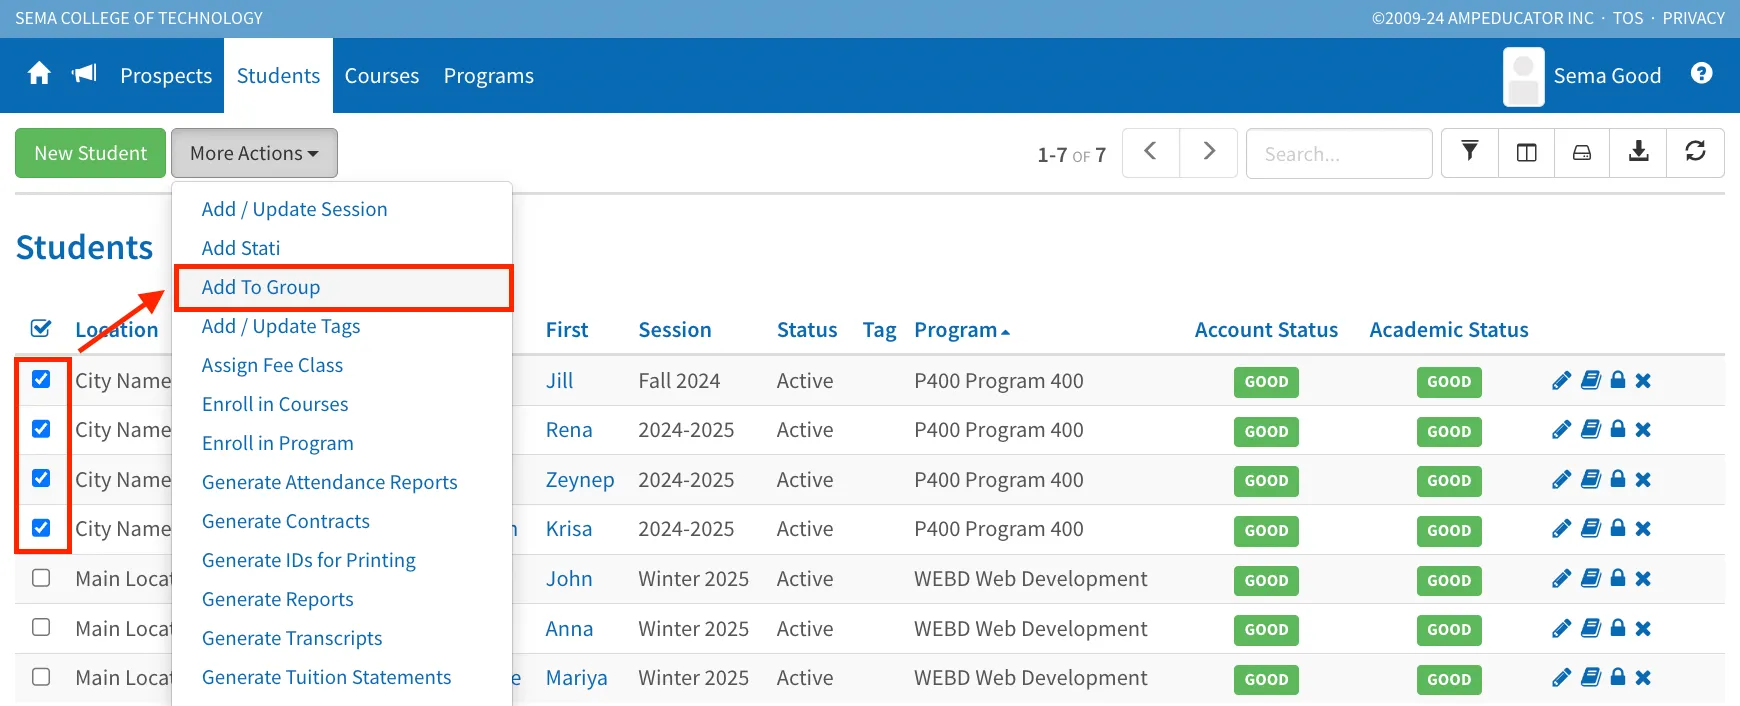The height and width of the screenshot is (706, 1740).
Task: Uncheck the checkbox for Rena's row
Action: [x=41, y=429]
